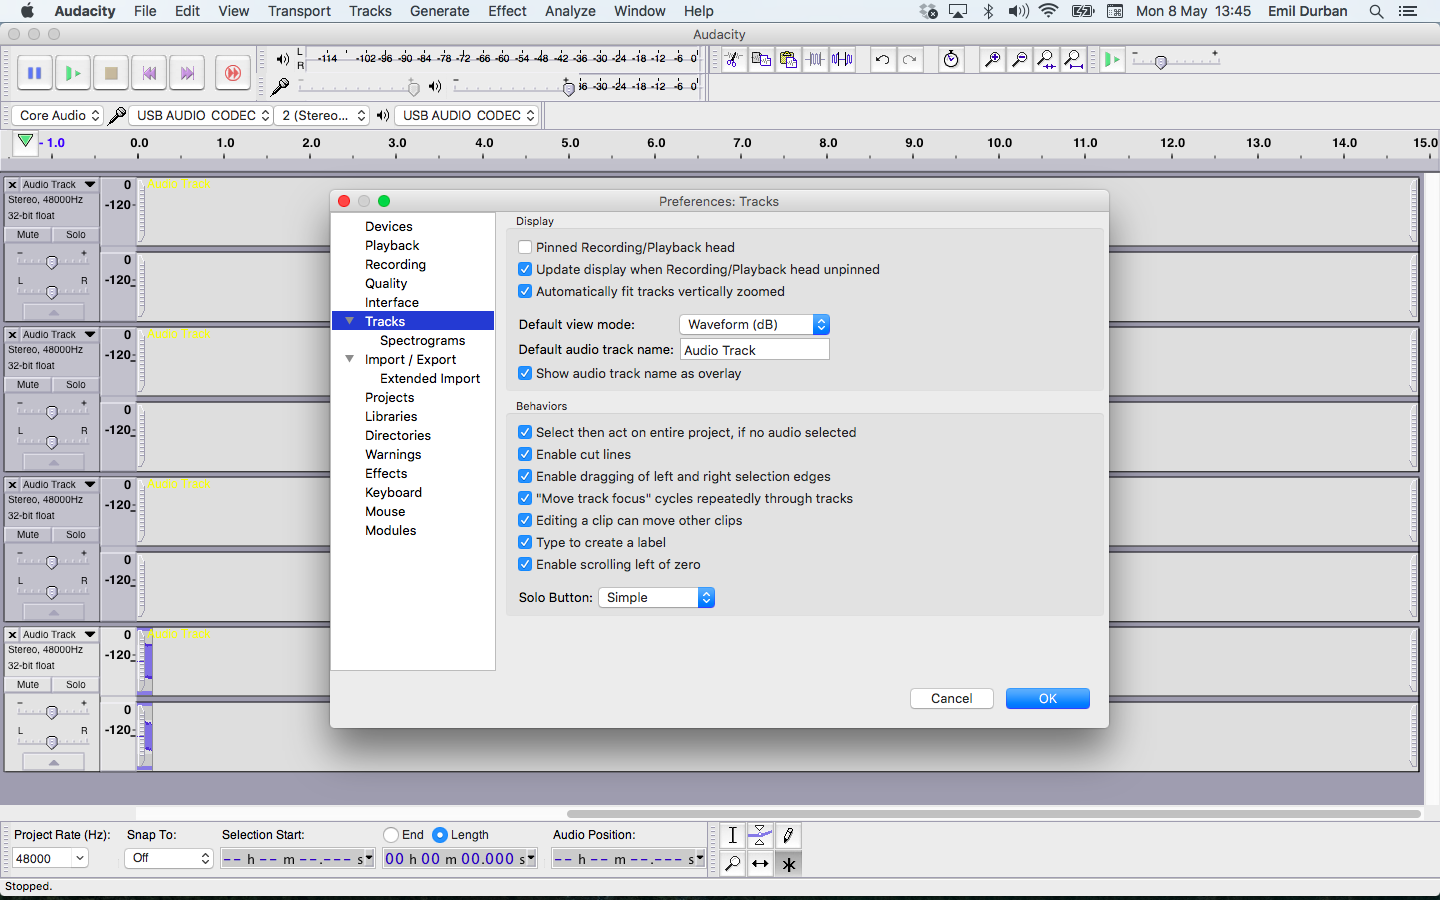Select the End radio button
The image size is (1440, 900).
tap(391, 835)
